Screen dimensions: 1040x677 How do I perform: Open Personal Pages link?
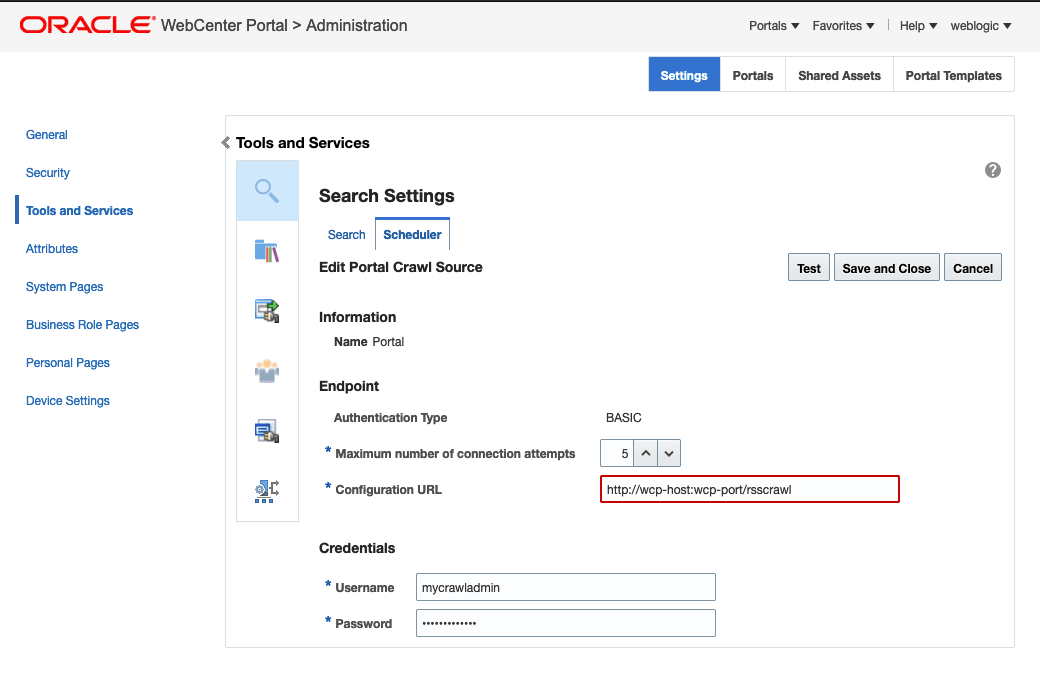point(68,363)
